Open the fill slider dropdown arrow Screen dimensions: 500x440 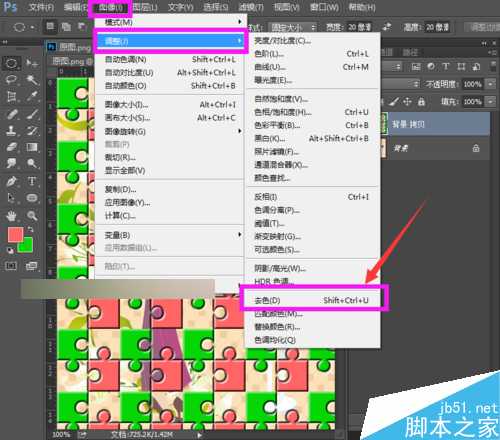(x=490, y=101)
